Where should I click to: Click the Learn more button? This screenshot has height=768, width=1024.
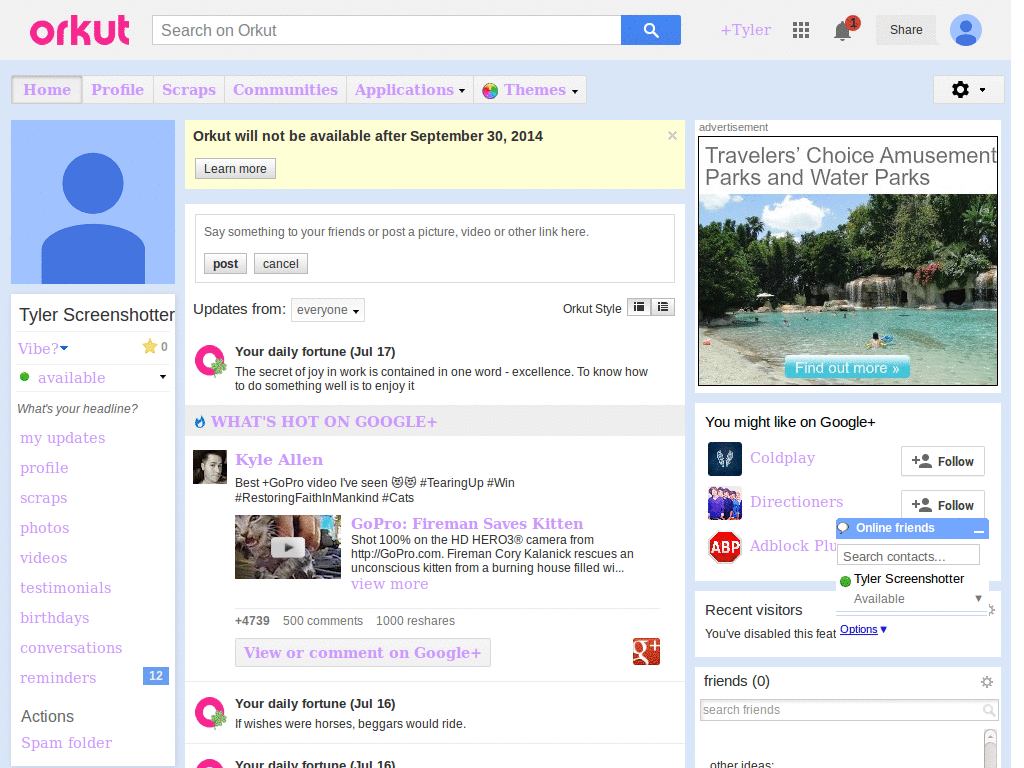point(235,168)
